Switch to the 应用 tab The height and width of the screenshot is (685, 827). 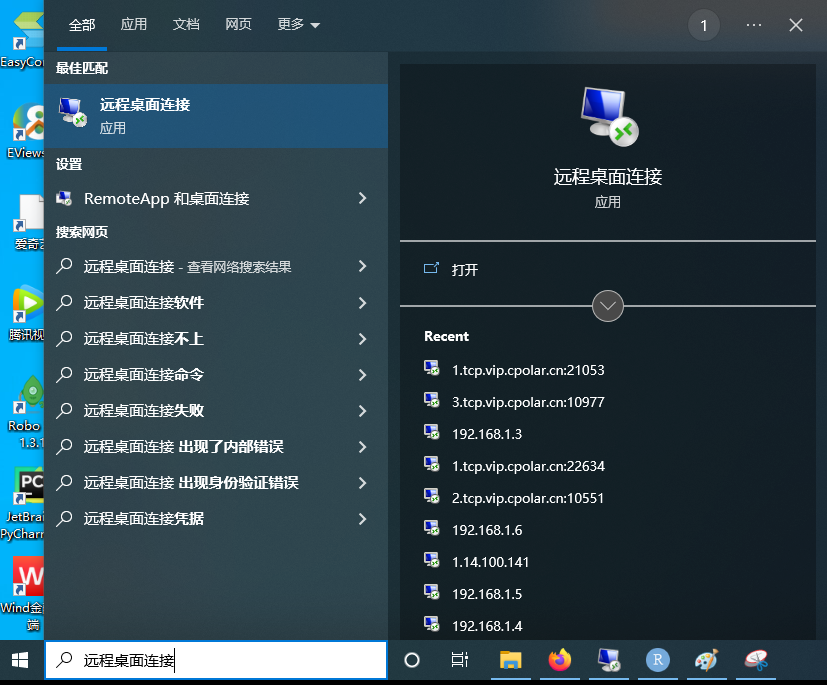(134, 25)
